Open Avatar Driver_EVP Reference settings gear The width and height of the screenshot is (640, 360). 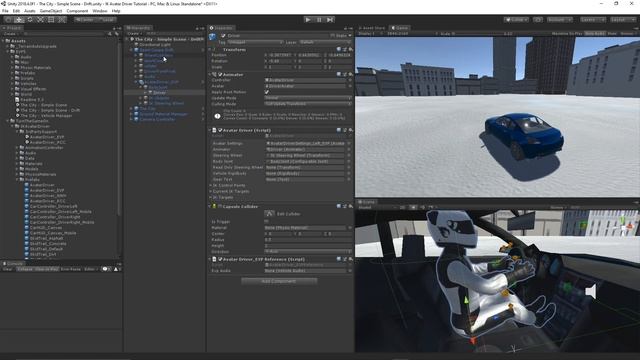click(350, 259)
